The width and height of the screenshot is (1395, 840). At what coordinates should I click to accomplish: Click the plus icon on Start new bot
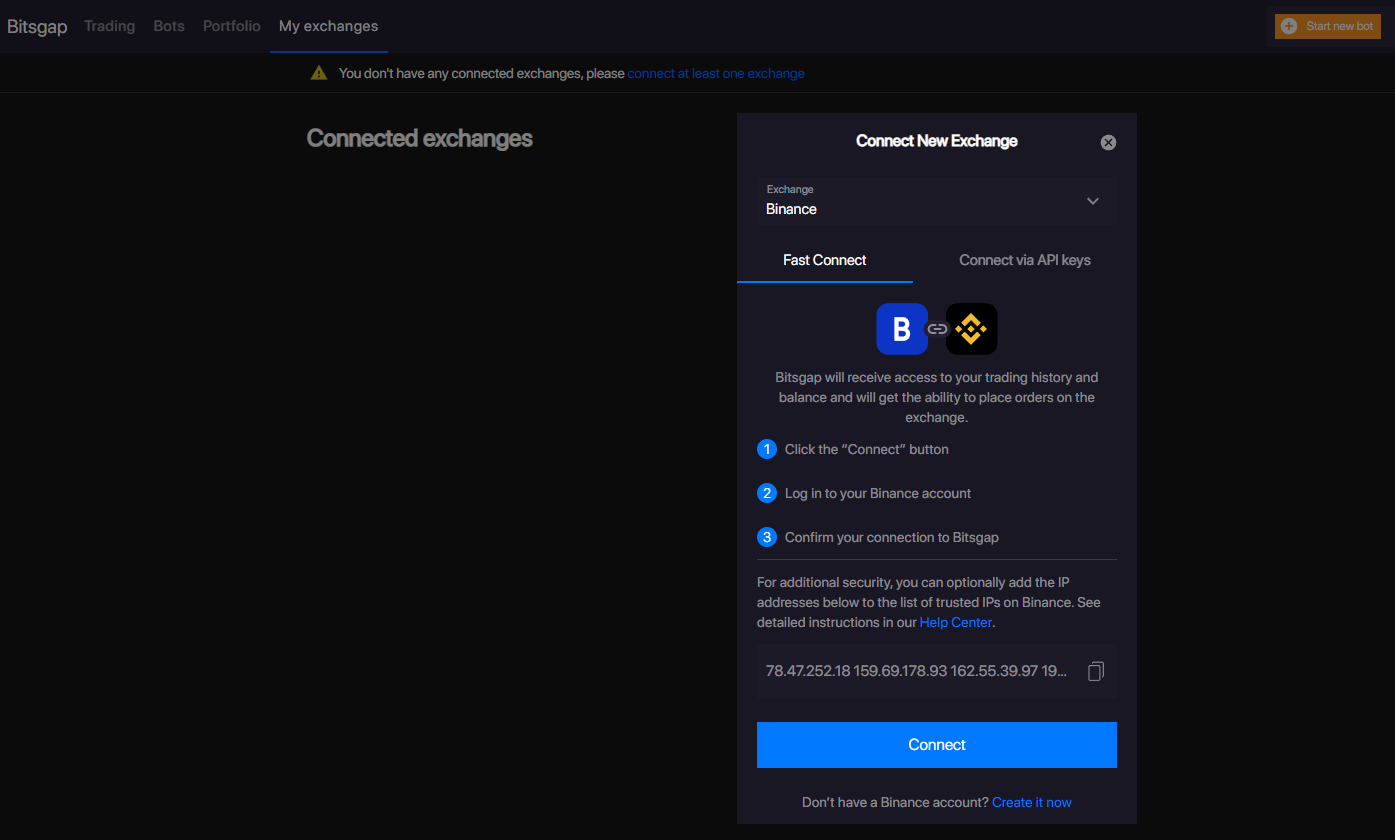pos(1289,26)
